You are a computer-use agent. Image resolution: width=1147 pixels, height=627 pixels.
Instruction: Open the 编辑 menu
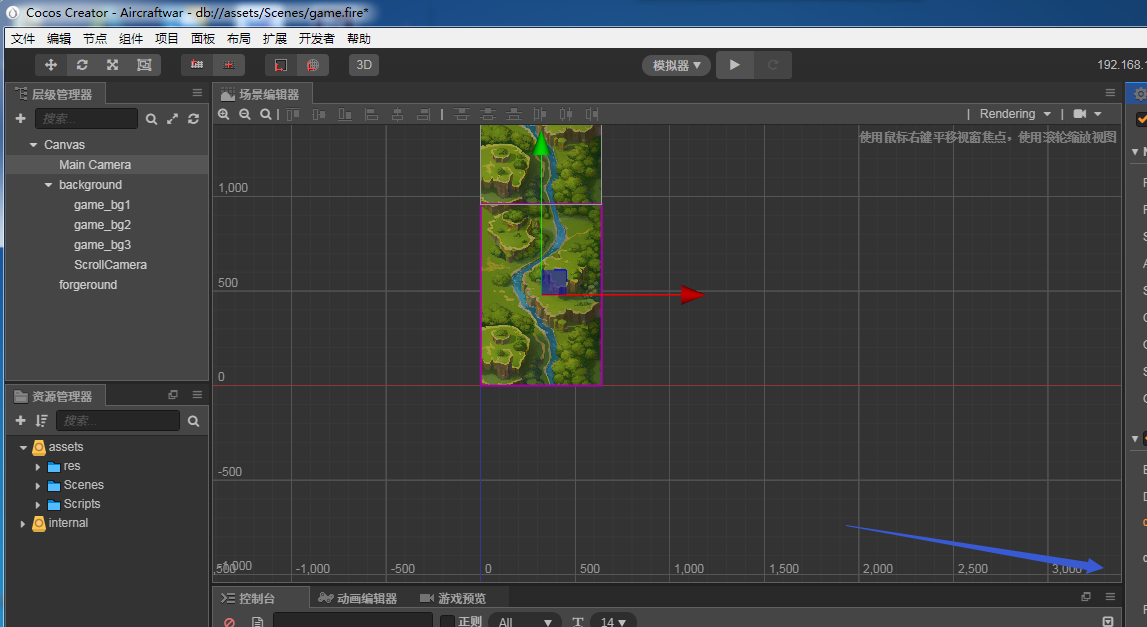point(59,39)
